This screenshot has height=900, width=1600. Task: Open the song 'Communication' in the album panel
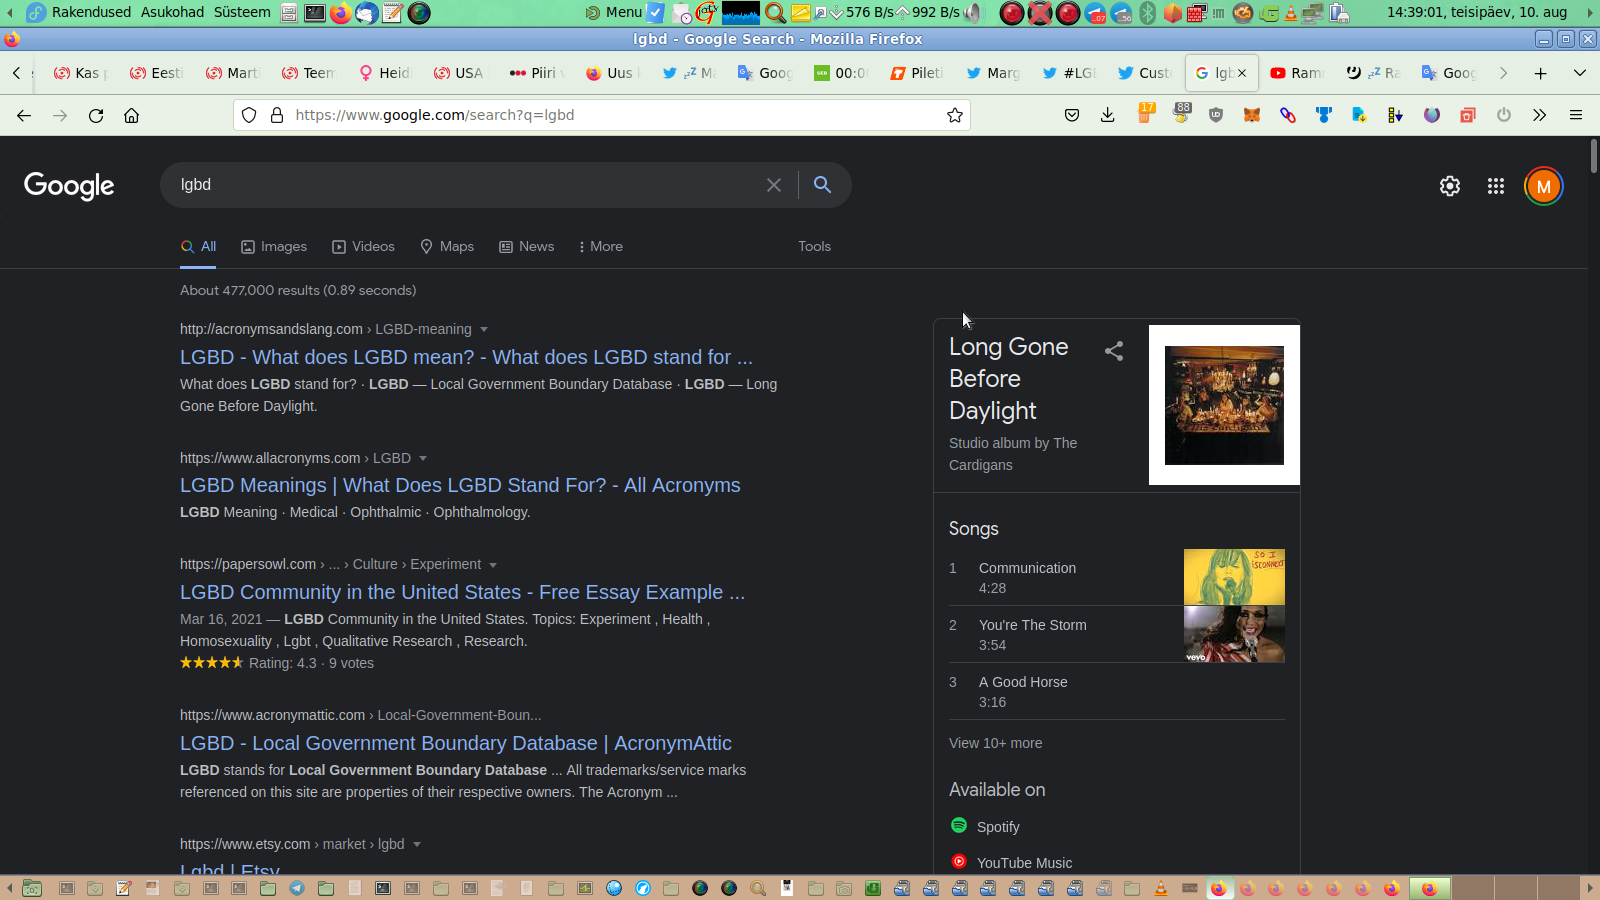tap(1027, 568)
